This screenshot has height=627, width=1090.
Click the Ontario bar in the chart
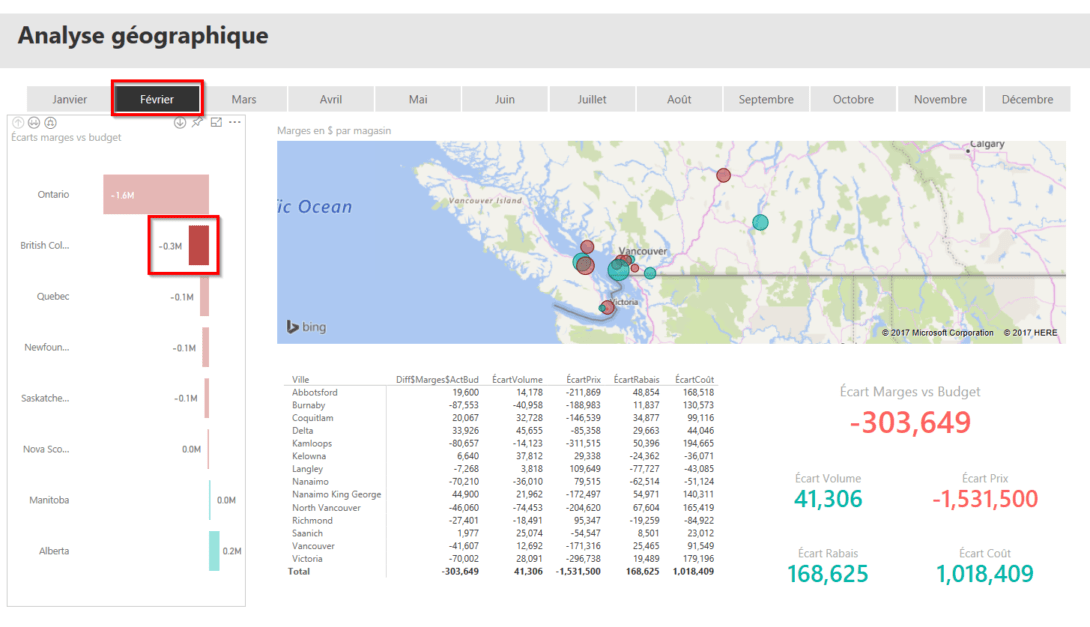[x=155, y=193]
